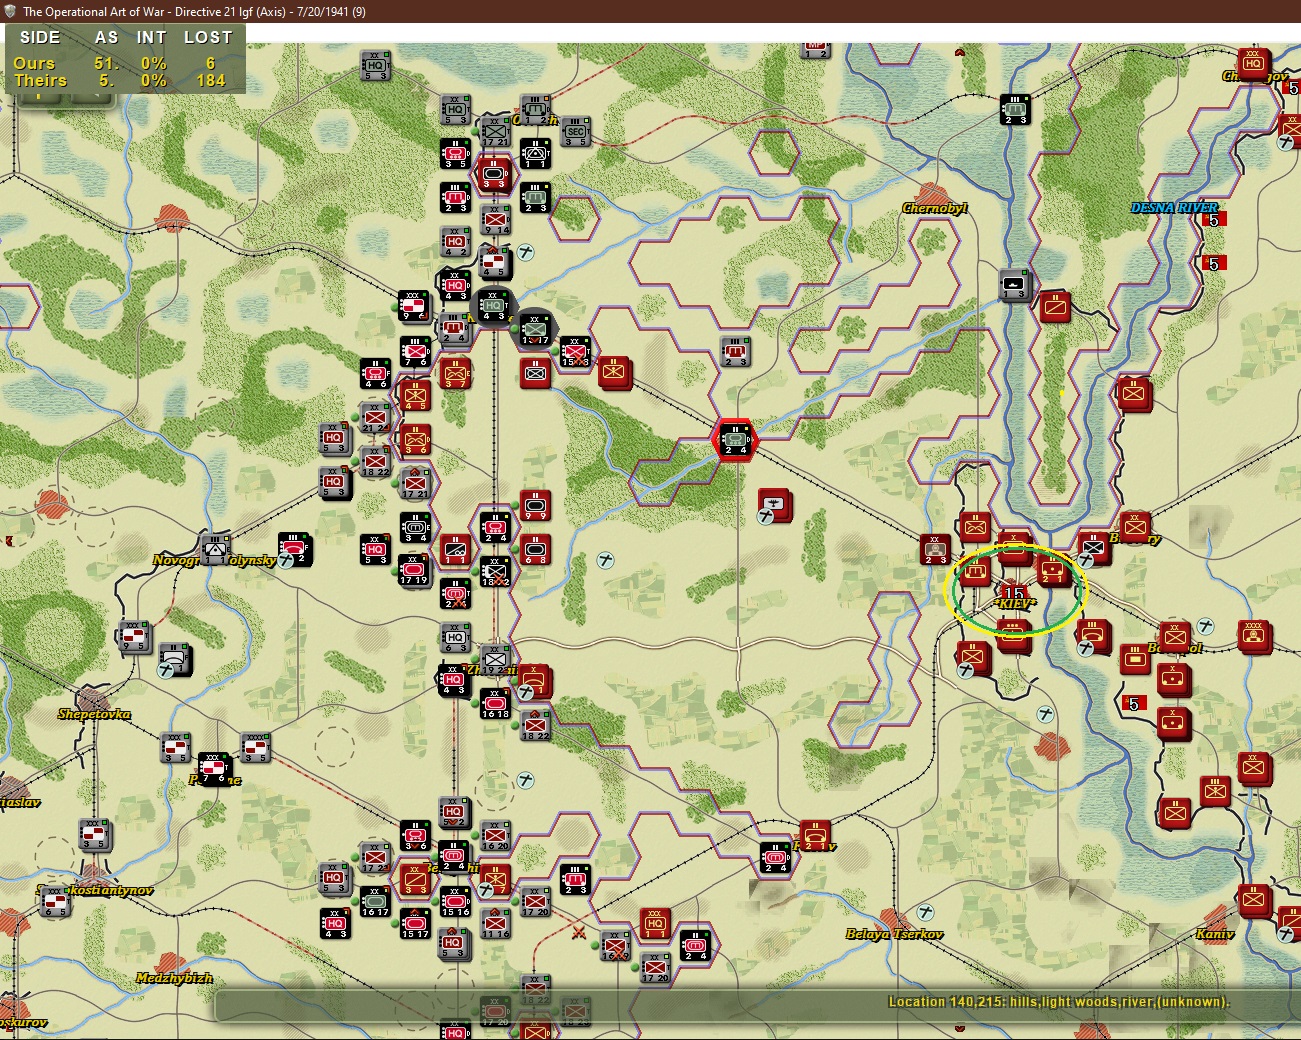Click the infantry division in the dark hex
Image resolution: width=1301 pixels, height=1040 pixels.
coord(535,329)
